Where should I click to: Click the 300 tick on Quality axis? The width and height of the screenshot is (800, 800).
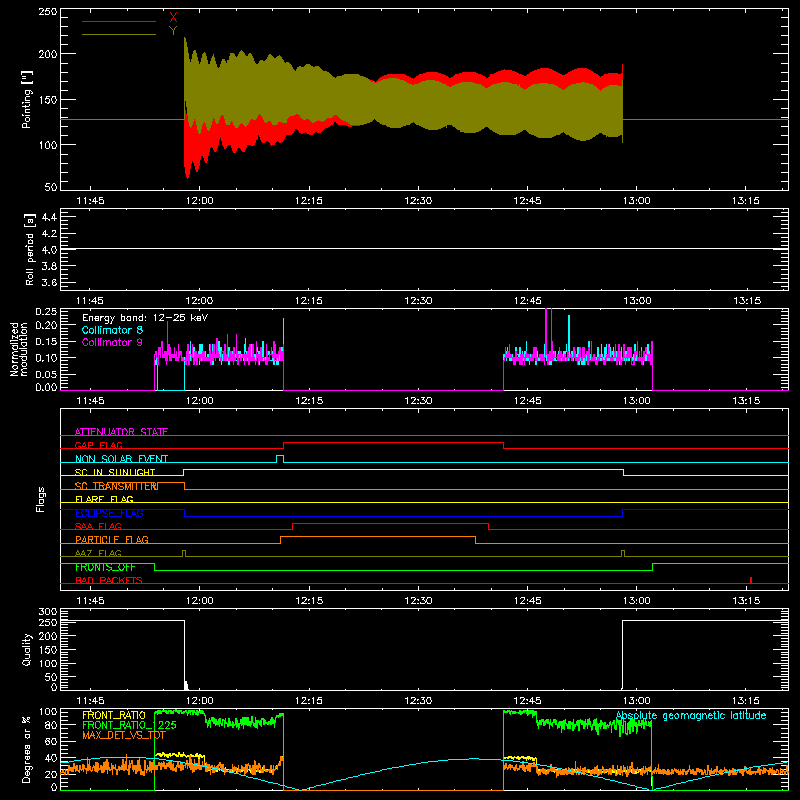click(48, 612)
